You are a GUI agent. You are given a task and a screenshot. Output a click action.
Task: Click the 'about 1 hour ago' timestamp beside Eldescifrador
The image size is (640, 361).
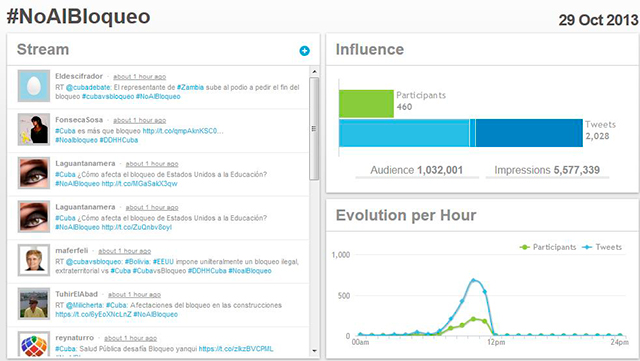tap(140, 77)
